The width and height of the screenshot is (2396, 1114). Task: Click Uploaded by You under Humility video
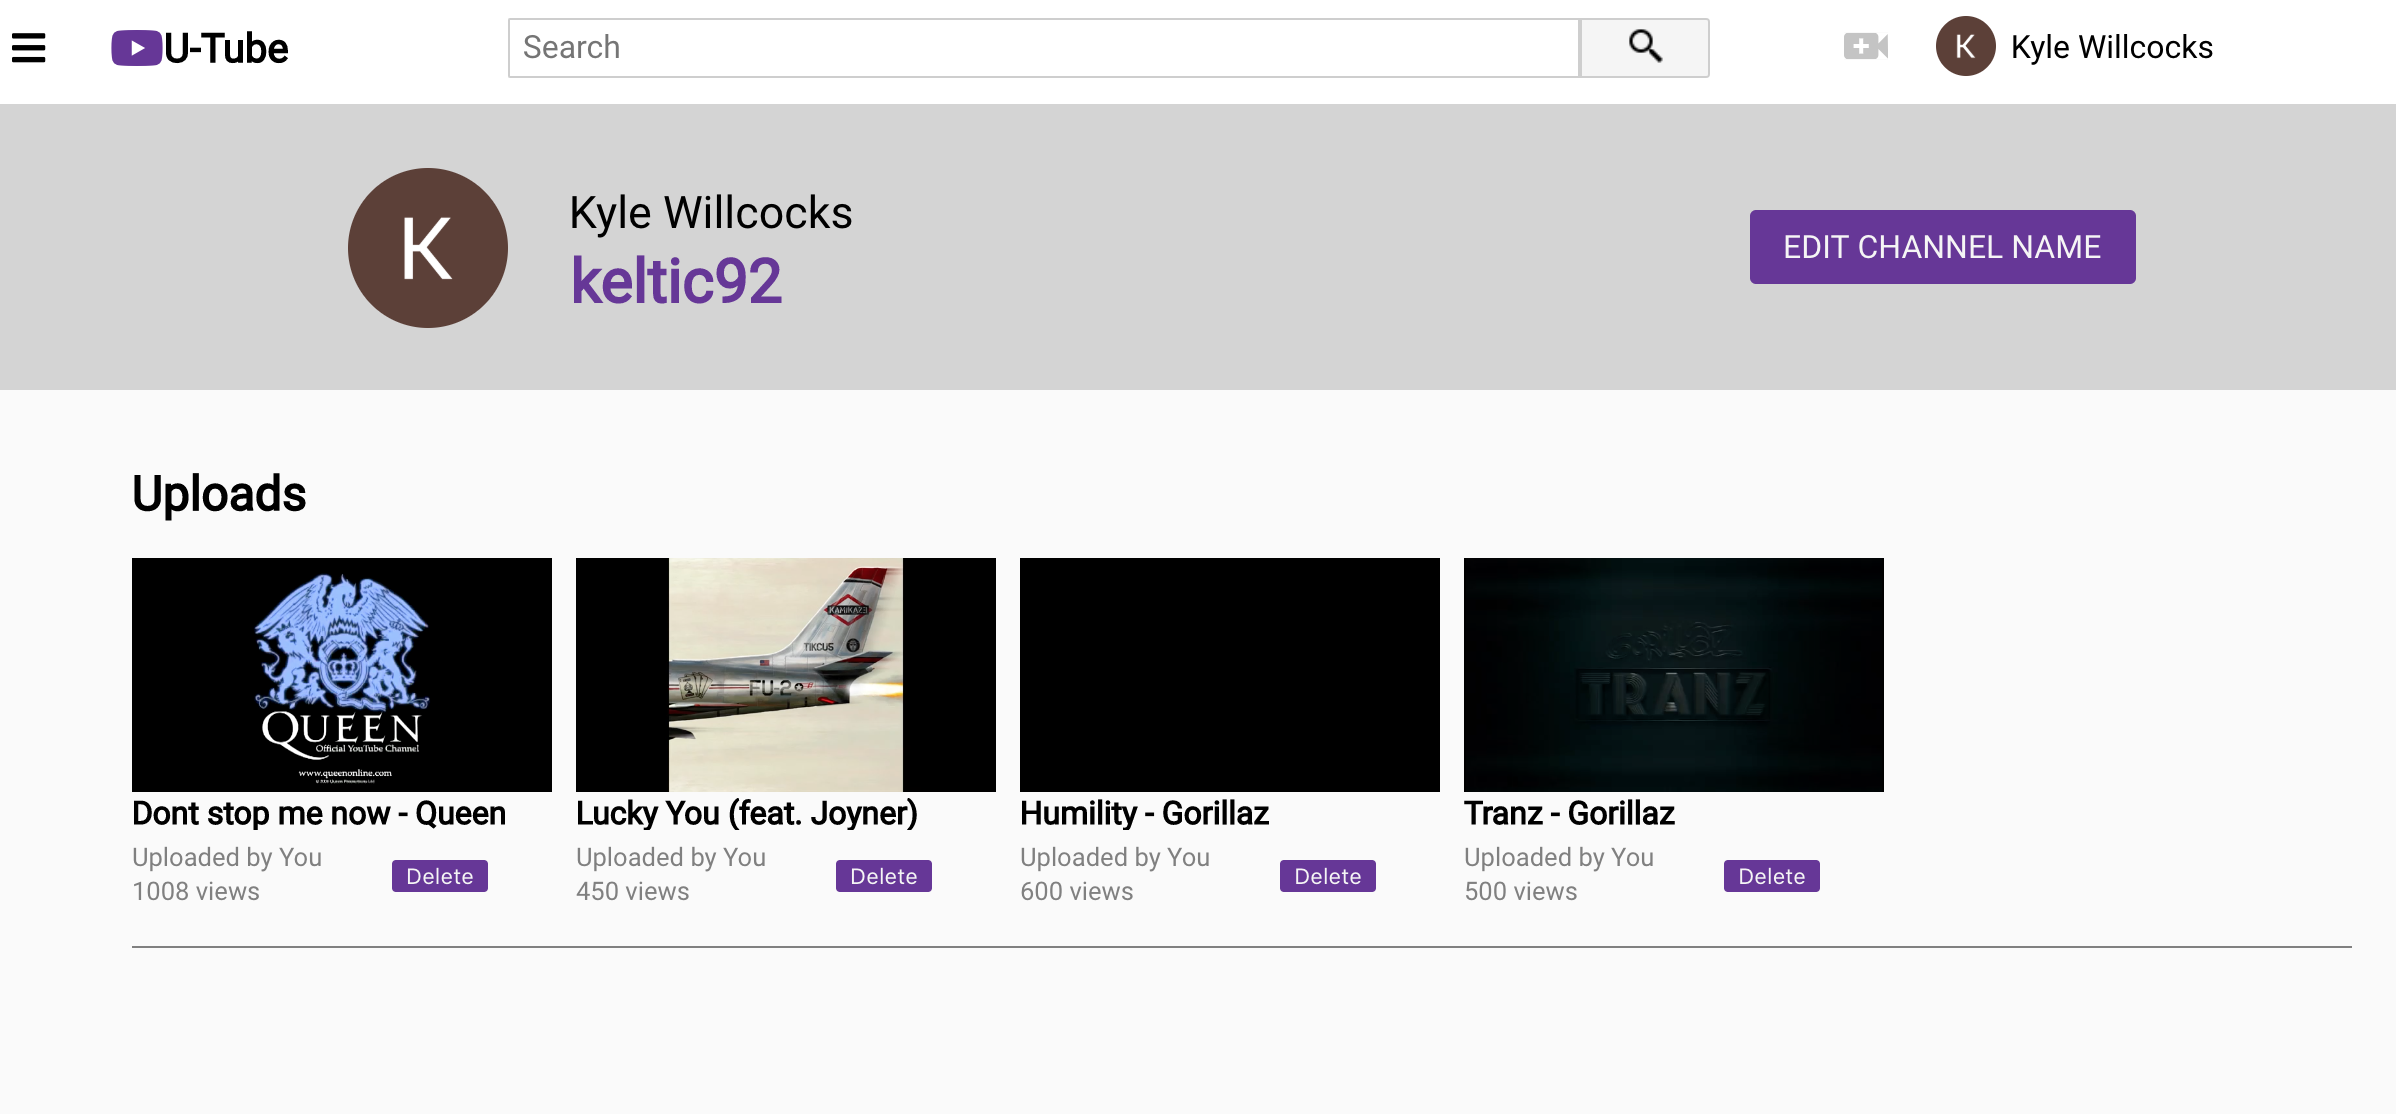[x=1115, y=857]
